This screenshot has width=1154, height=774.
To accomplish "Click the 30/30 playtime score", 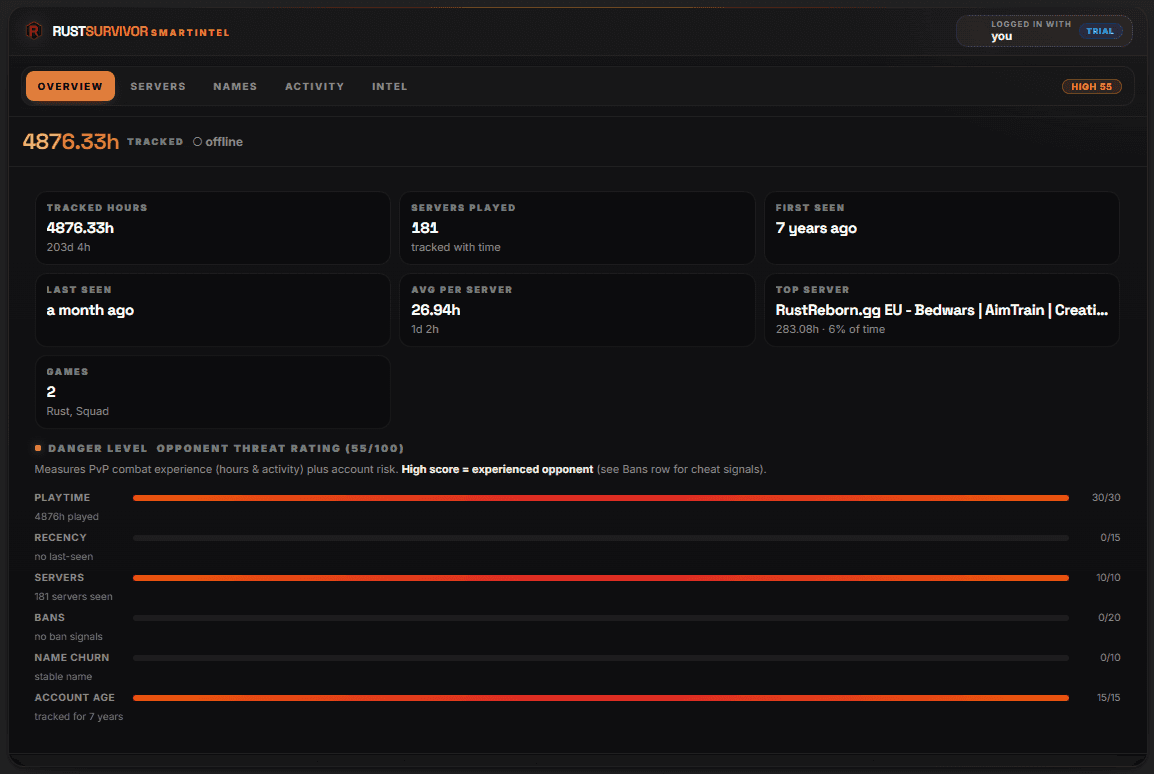I will click(1105, 498).
